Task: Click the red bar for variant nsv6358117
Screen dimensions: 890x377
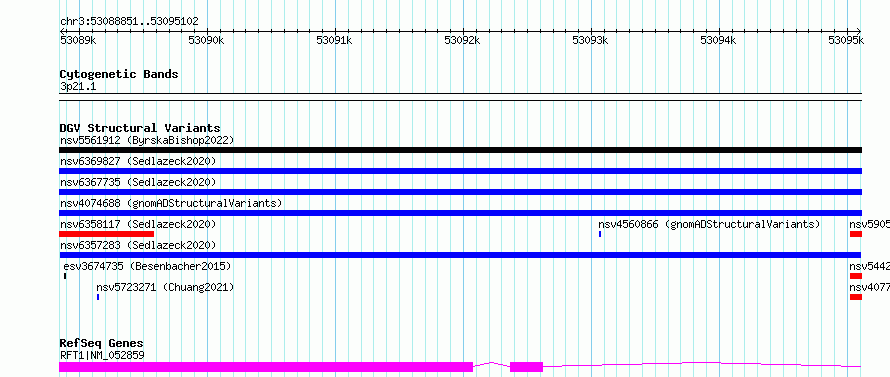Action: (x=107, y=234)
